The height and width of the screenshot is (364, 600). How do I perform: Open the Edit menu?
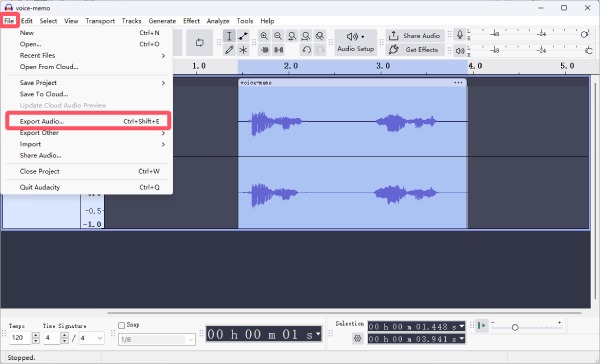click(x=27, y=21)
